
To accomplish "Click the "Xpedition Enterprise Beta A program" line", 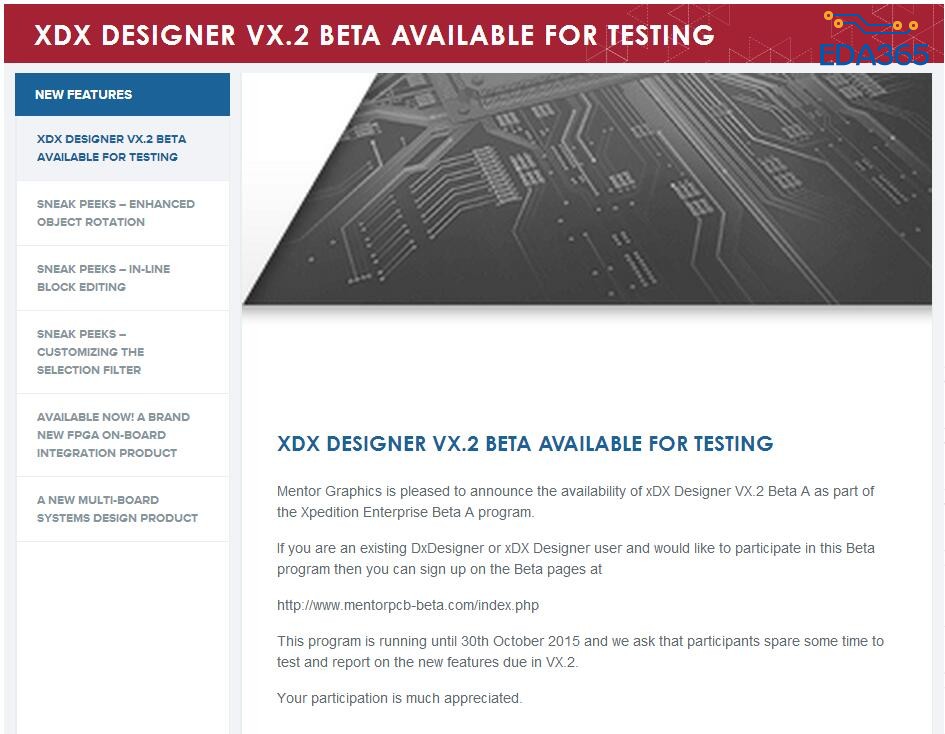I will coord(406,513).
